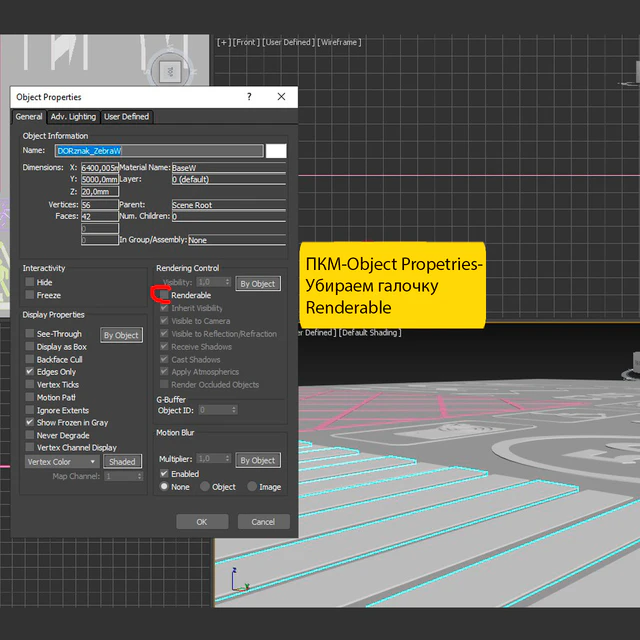Select the Object motion blur radio button

205,487
